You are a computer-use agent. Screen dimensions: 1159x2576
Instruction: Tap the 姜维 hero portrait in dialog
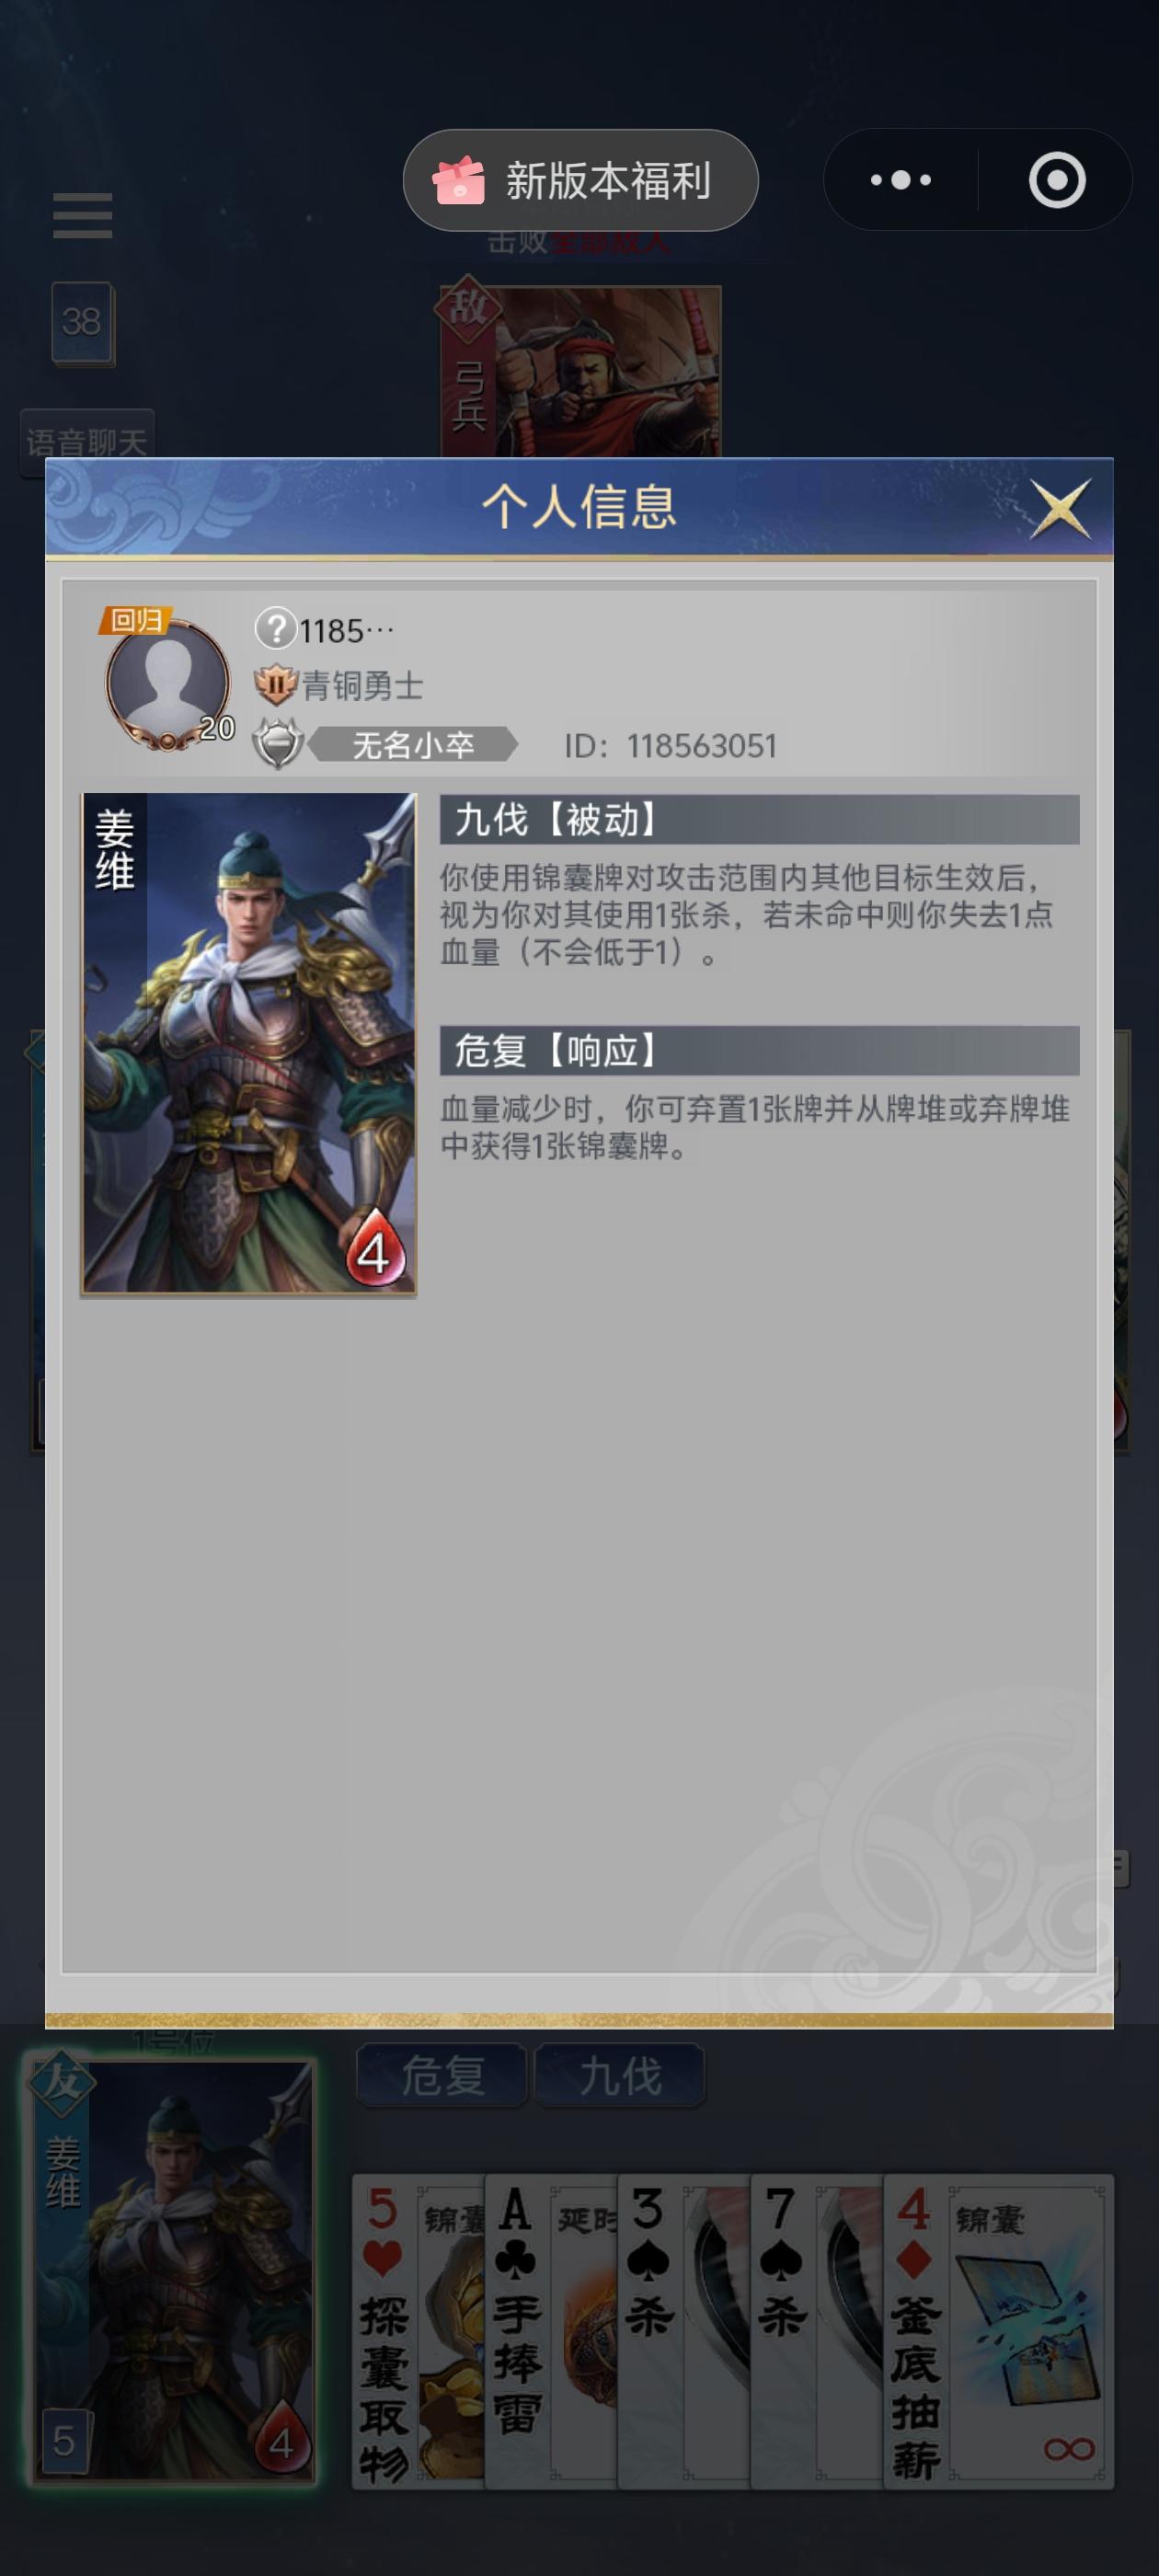pos(249,1043)
